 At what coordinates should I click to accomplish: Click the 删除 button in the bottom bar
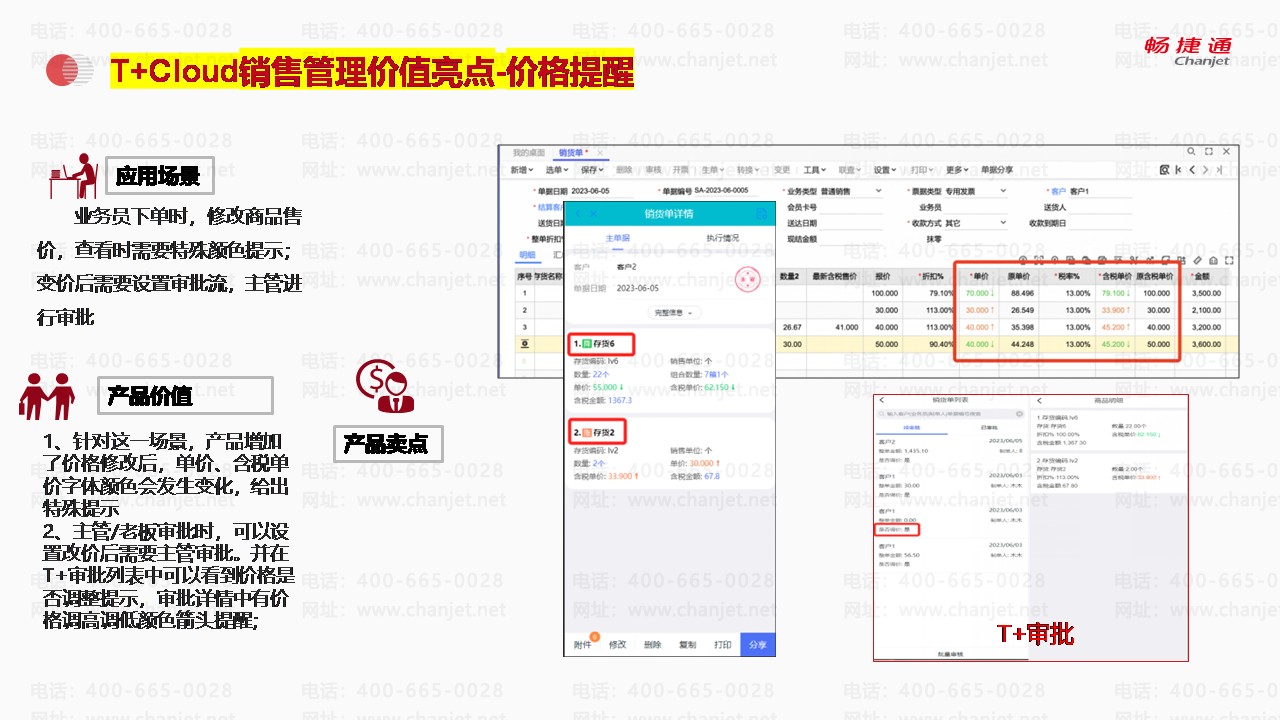tap(652, 645)
